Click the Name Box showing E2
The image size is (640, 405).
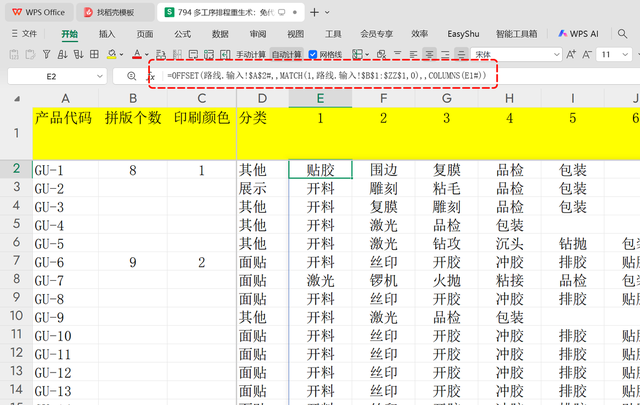point(51,76)
